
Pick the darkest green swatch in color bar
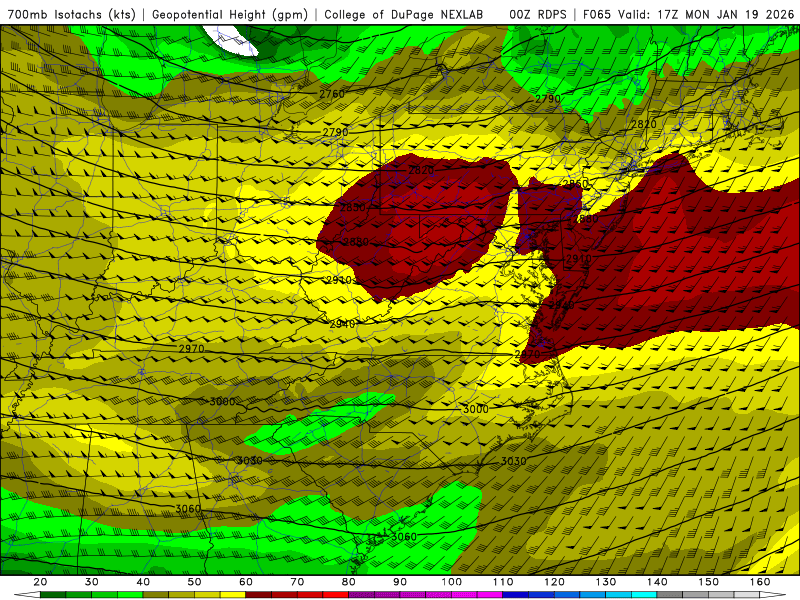click(x=53, y=595)
